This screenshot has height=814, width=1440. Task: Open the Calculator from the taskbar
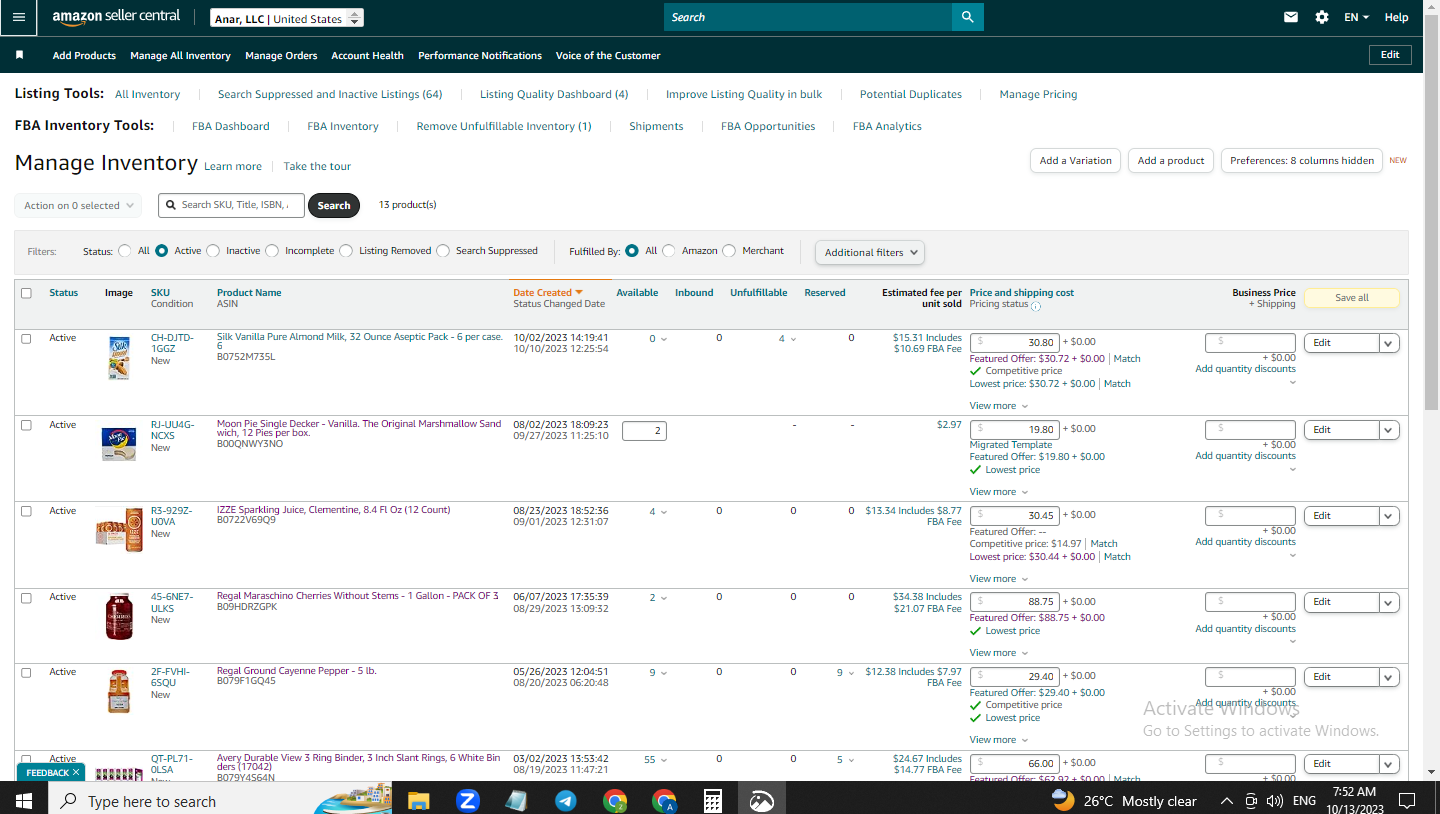(713, 801)
